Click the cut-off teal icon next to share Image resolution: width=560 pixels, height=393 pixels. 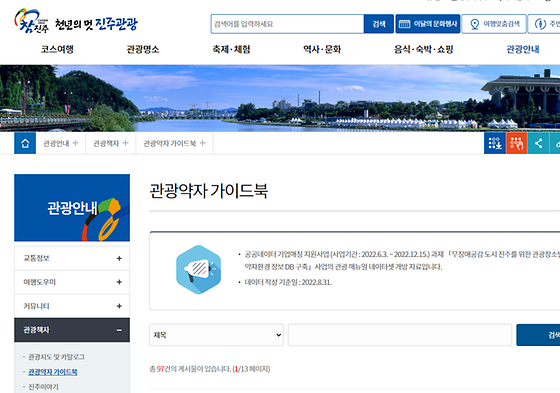(x=555, y=143)
